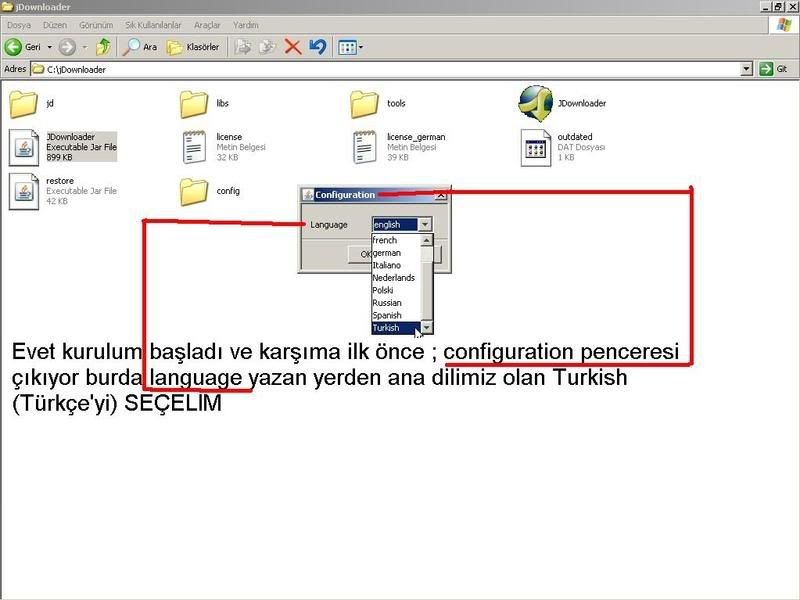
Task: Open the Yardım menu
Action: click(245, 25)
